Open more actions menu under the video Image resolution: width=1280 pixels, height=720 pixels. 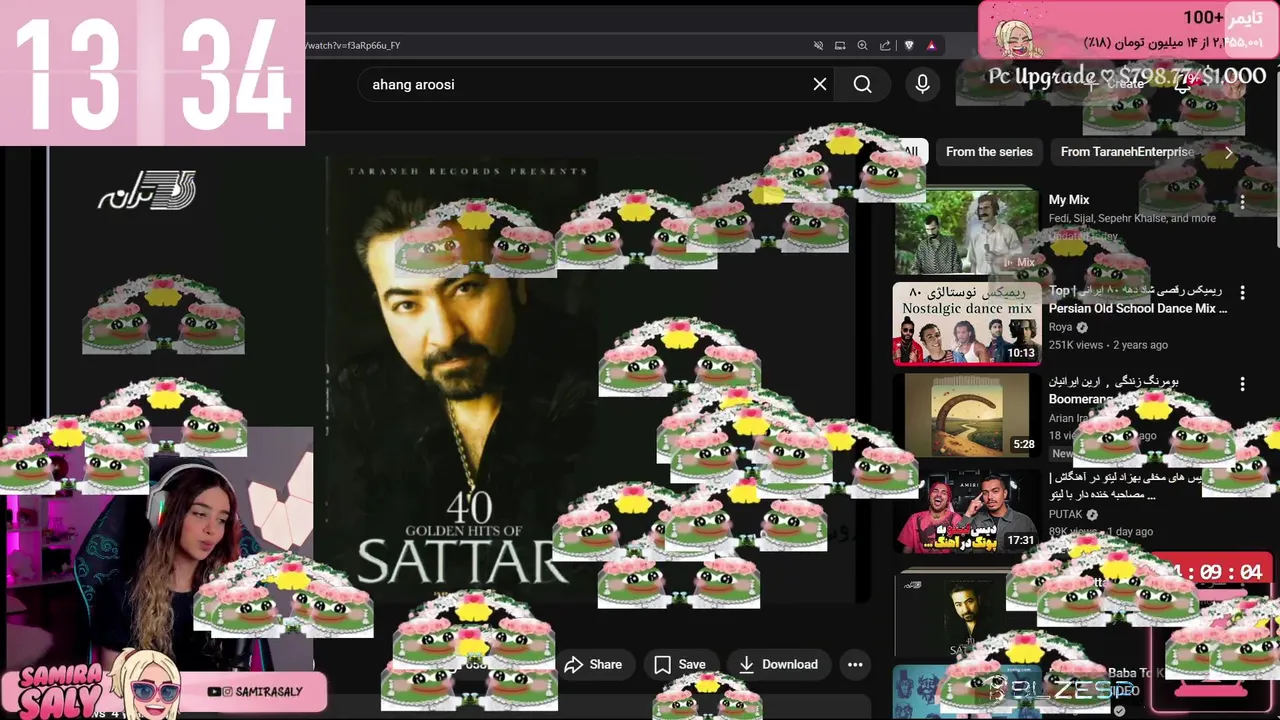pyautogui.click(x=855, y=664)
